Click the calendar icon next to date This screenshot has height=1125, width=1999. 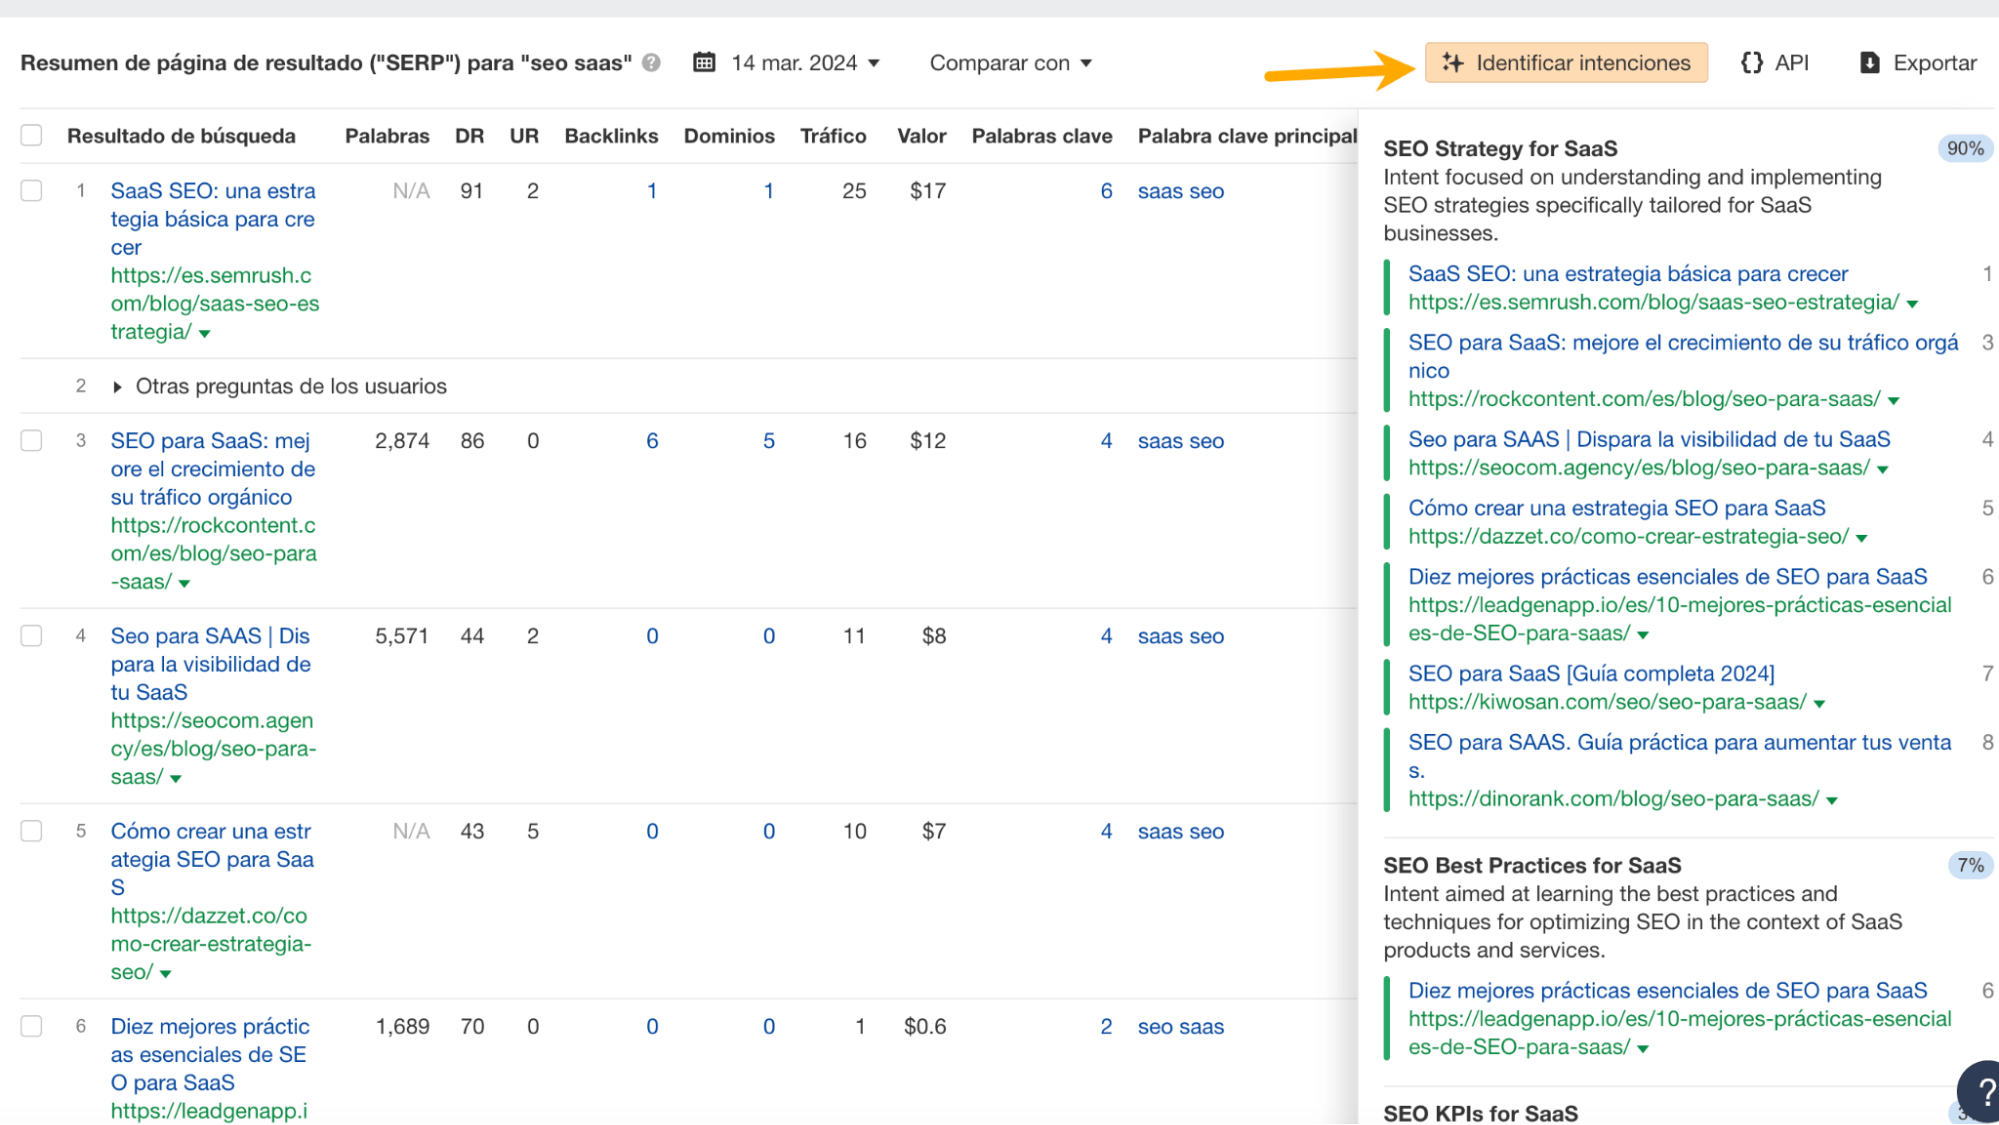704,63
